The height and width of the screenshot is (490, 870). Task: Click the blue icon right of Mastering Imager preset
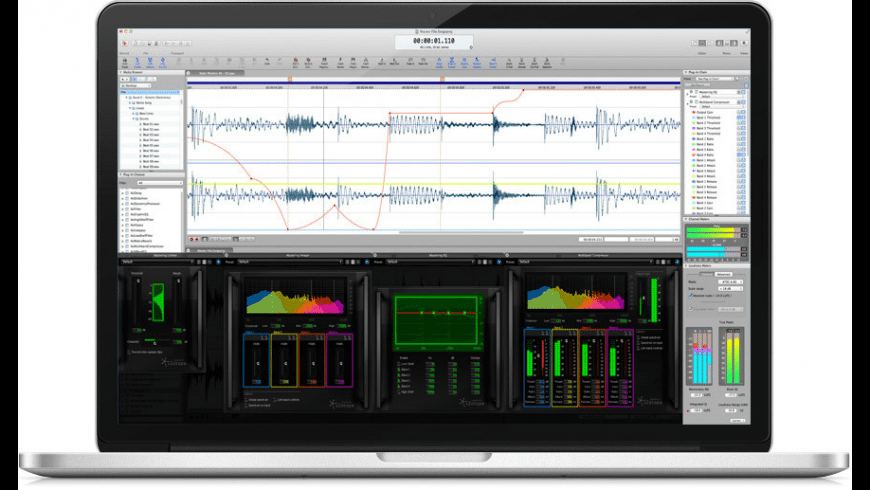367,261
